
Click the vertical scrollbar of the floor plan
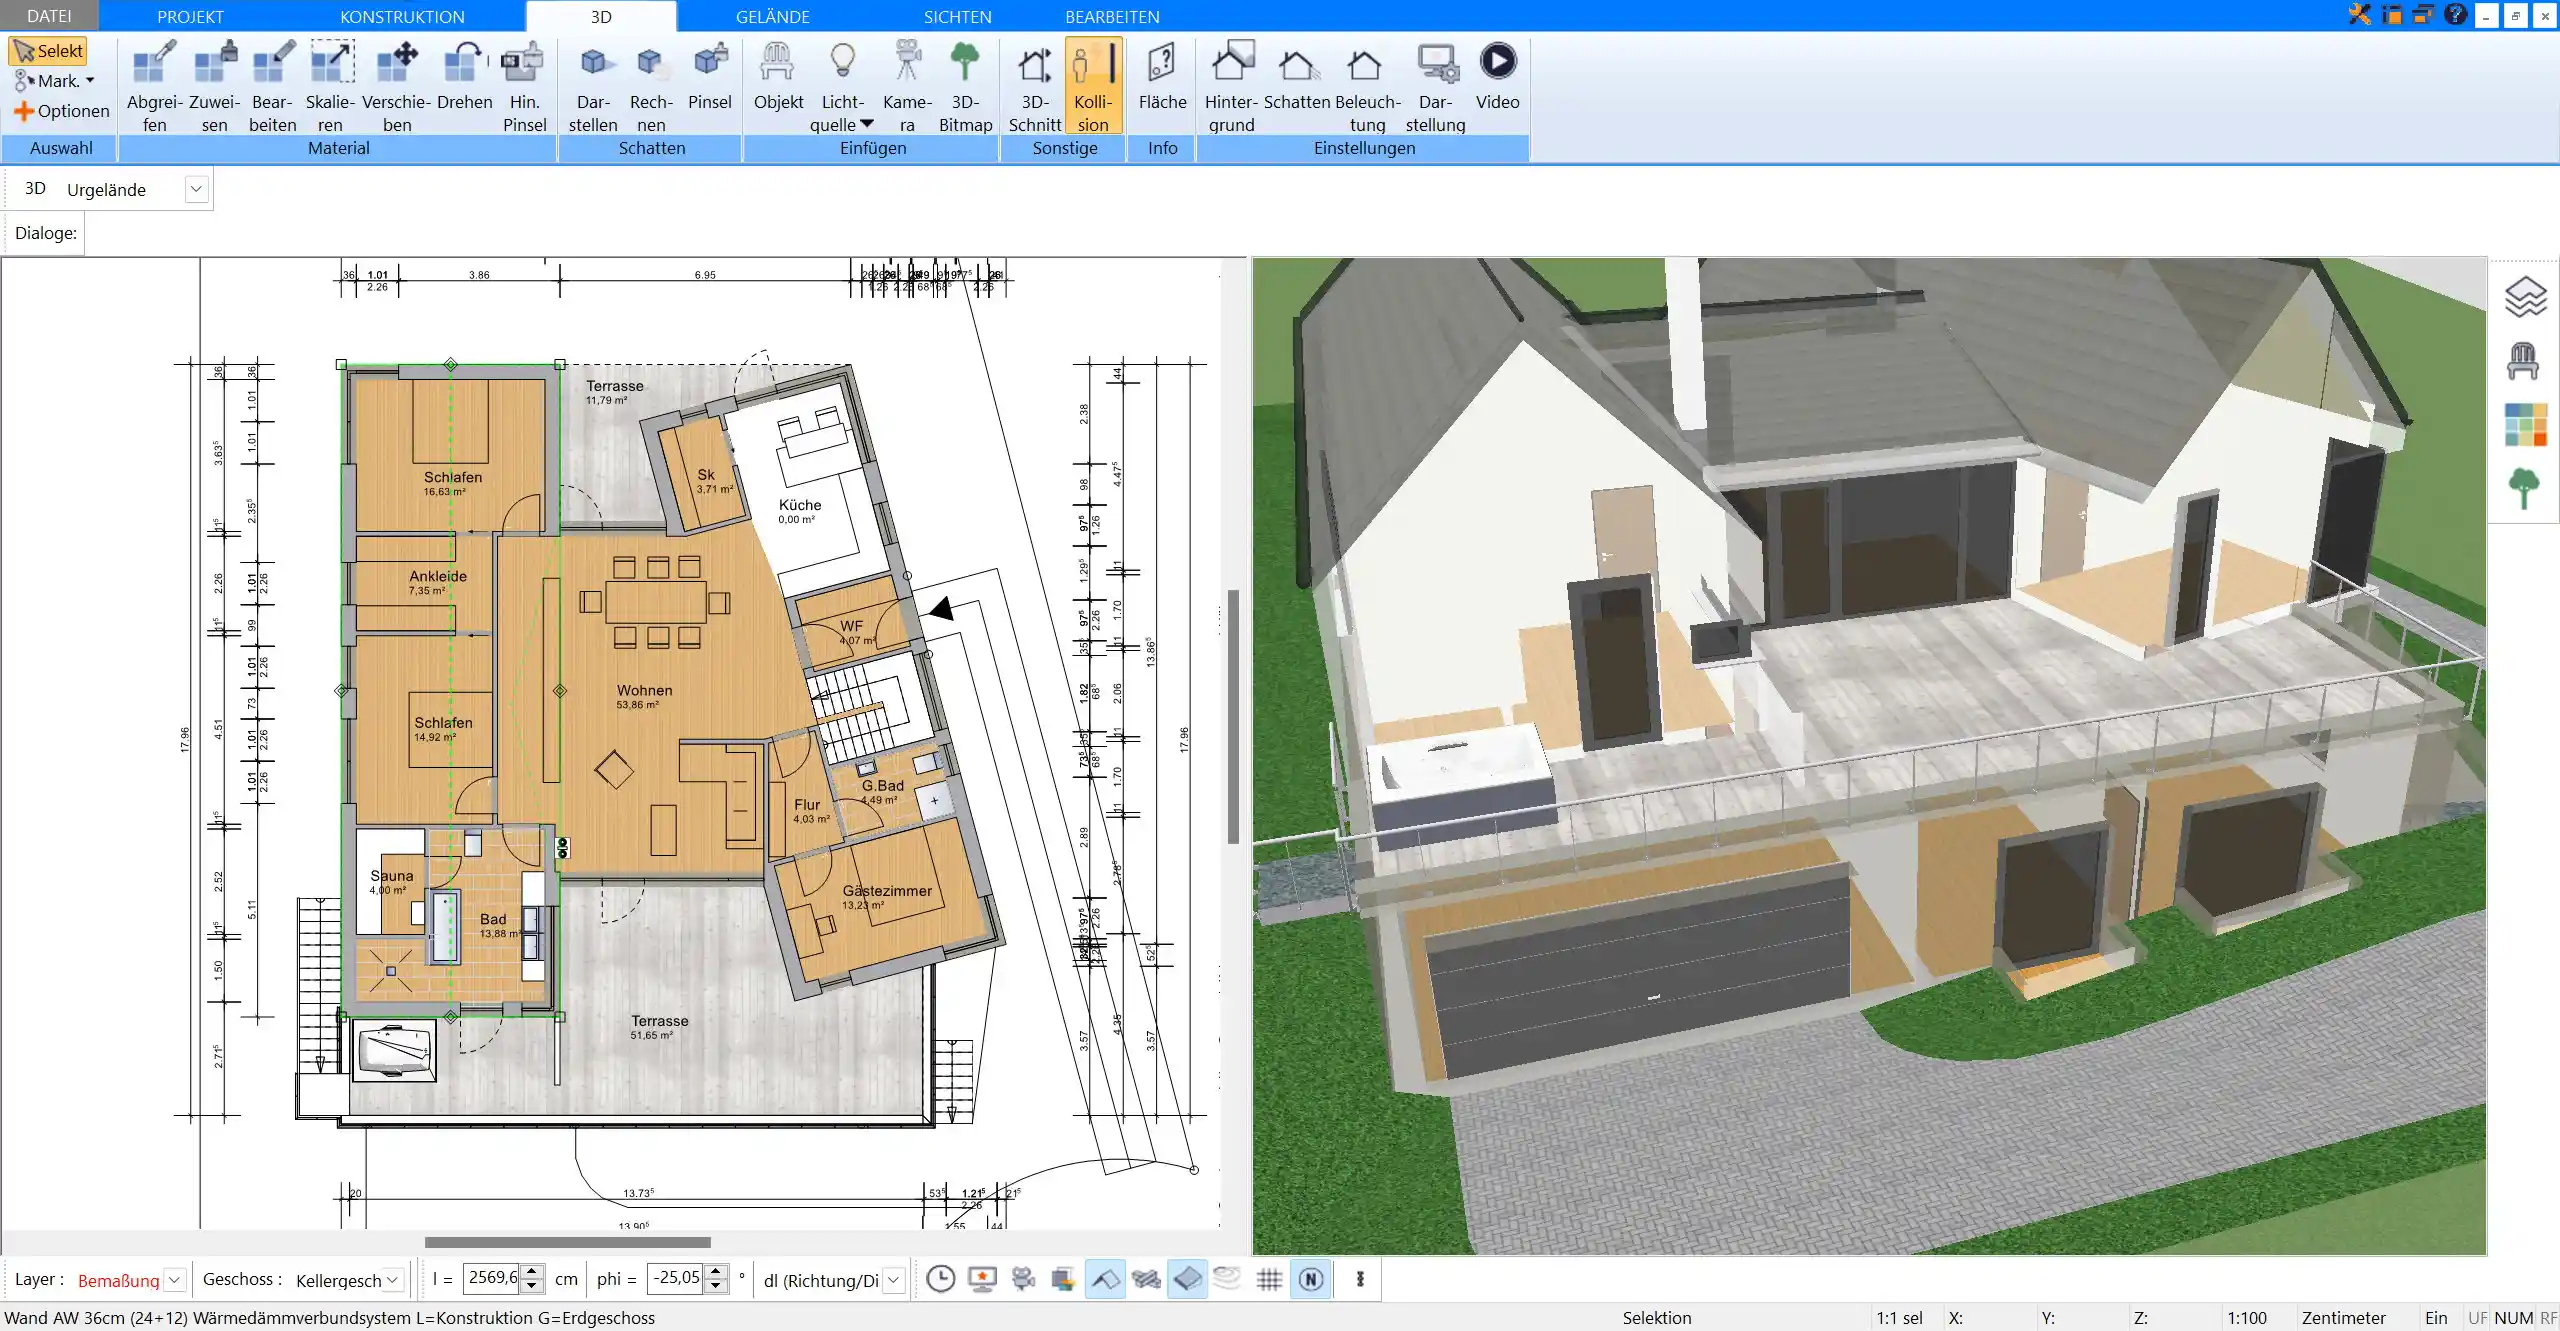(1233, 716)
